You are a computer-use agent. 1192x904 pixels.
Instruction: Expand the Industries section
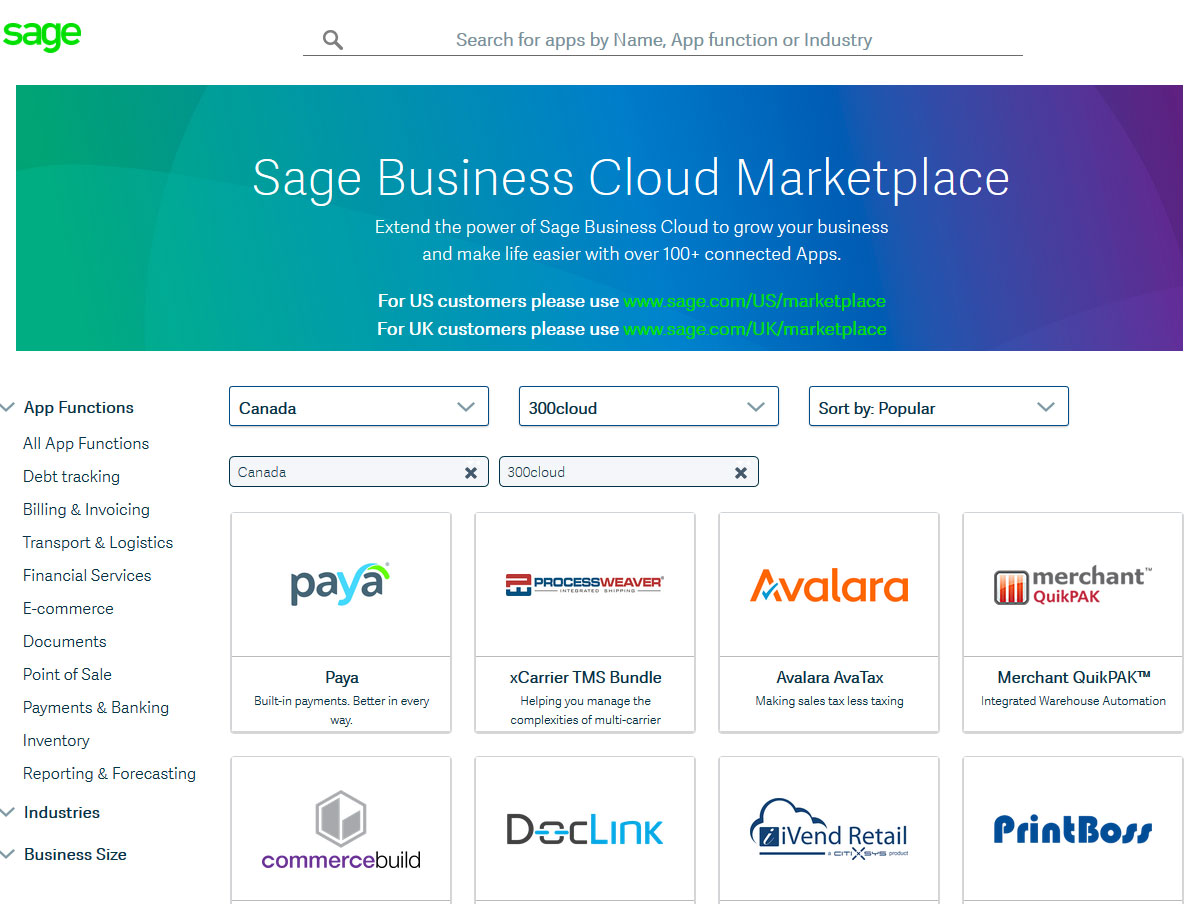click(x=61, y=812)
